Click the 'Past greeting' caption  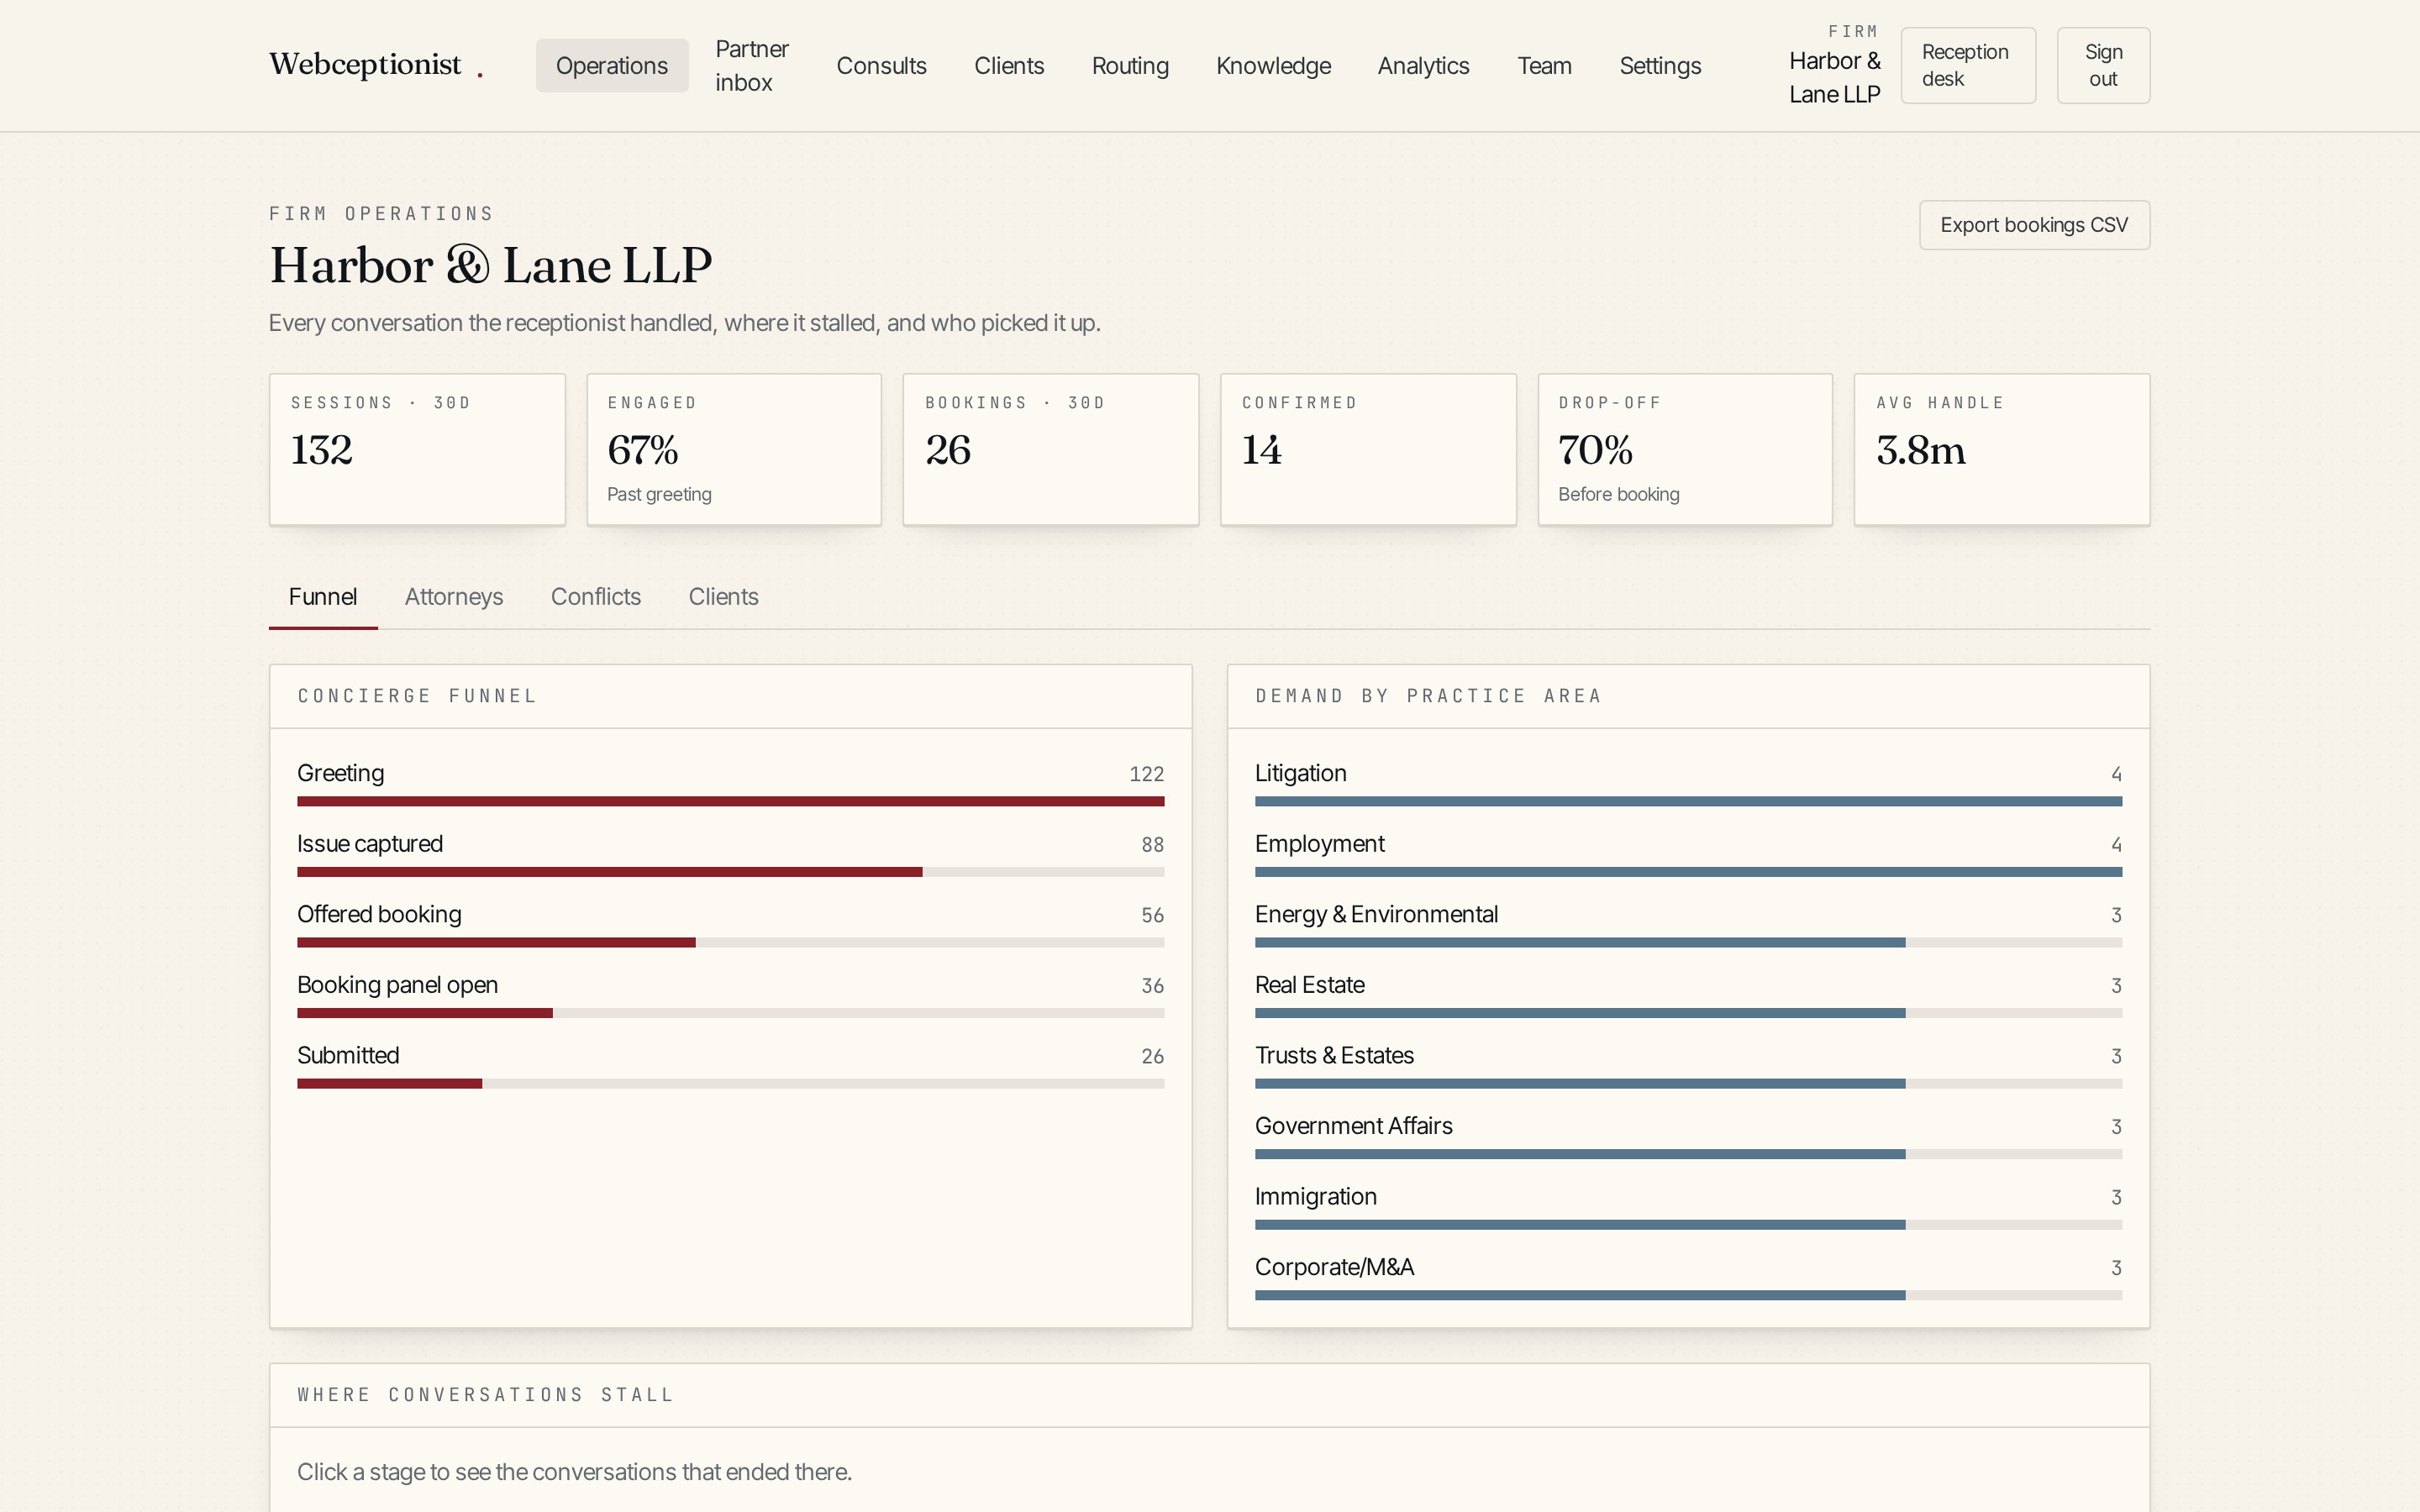(659, 494)
